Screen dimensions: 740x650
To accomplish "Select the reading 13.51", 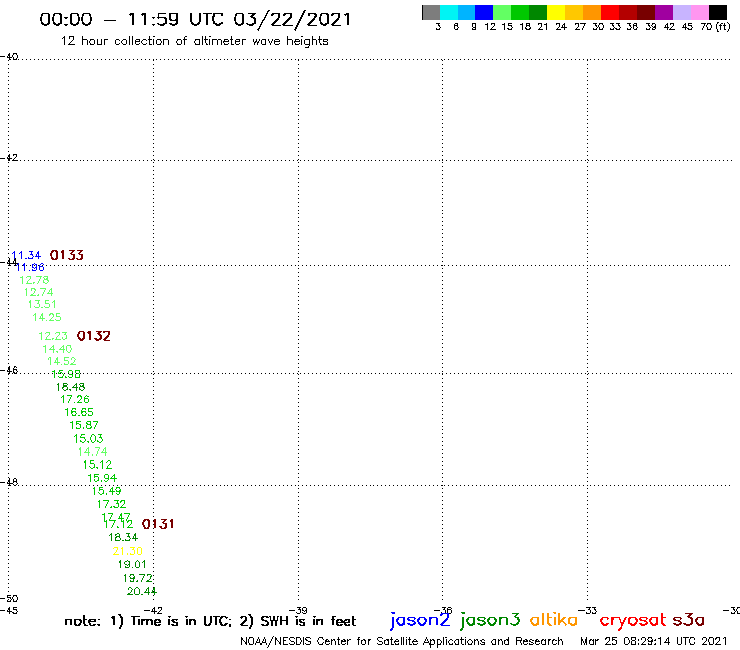I will tap(42, 304).
